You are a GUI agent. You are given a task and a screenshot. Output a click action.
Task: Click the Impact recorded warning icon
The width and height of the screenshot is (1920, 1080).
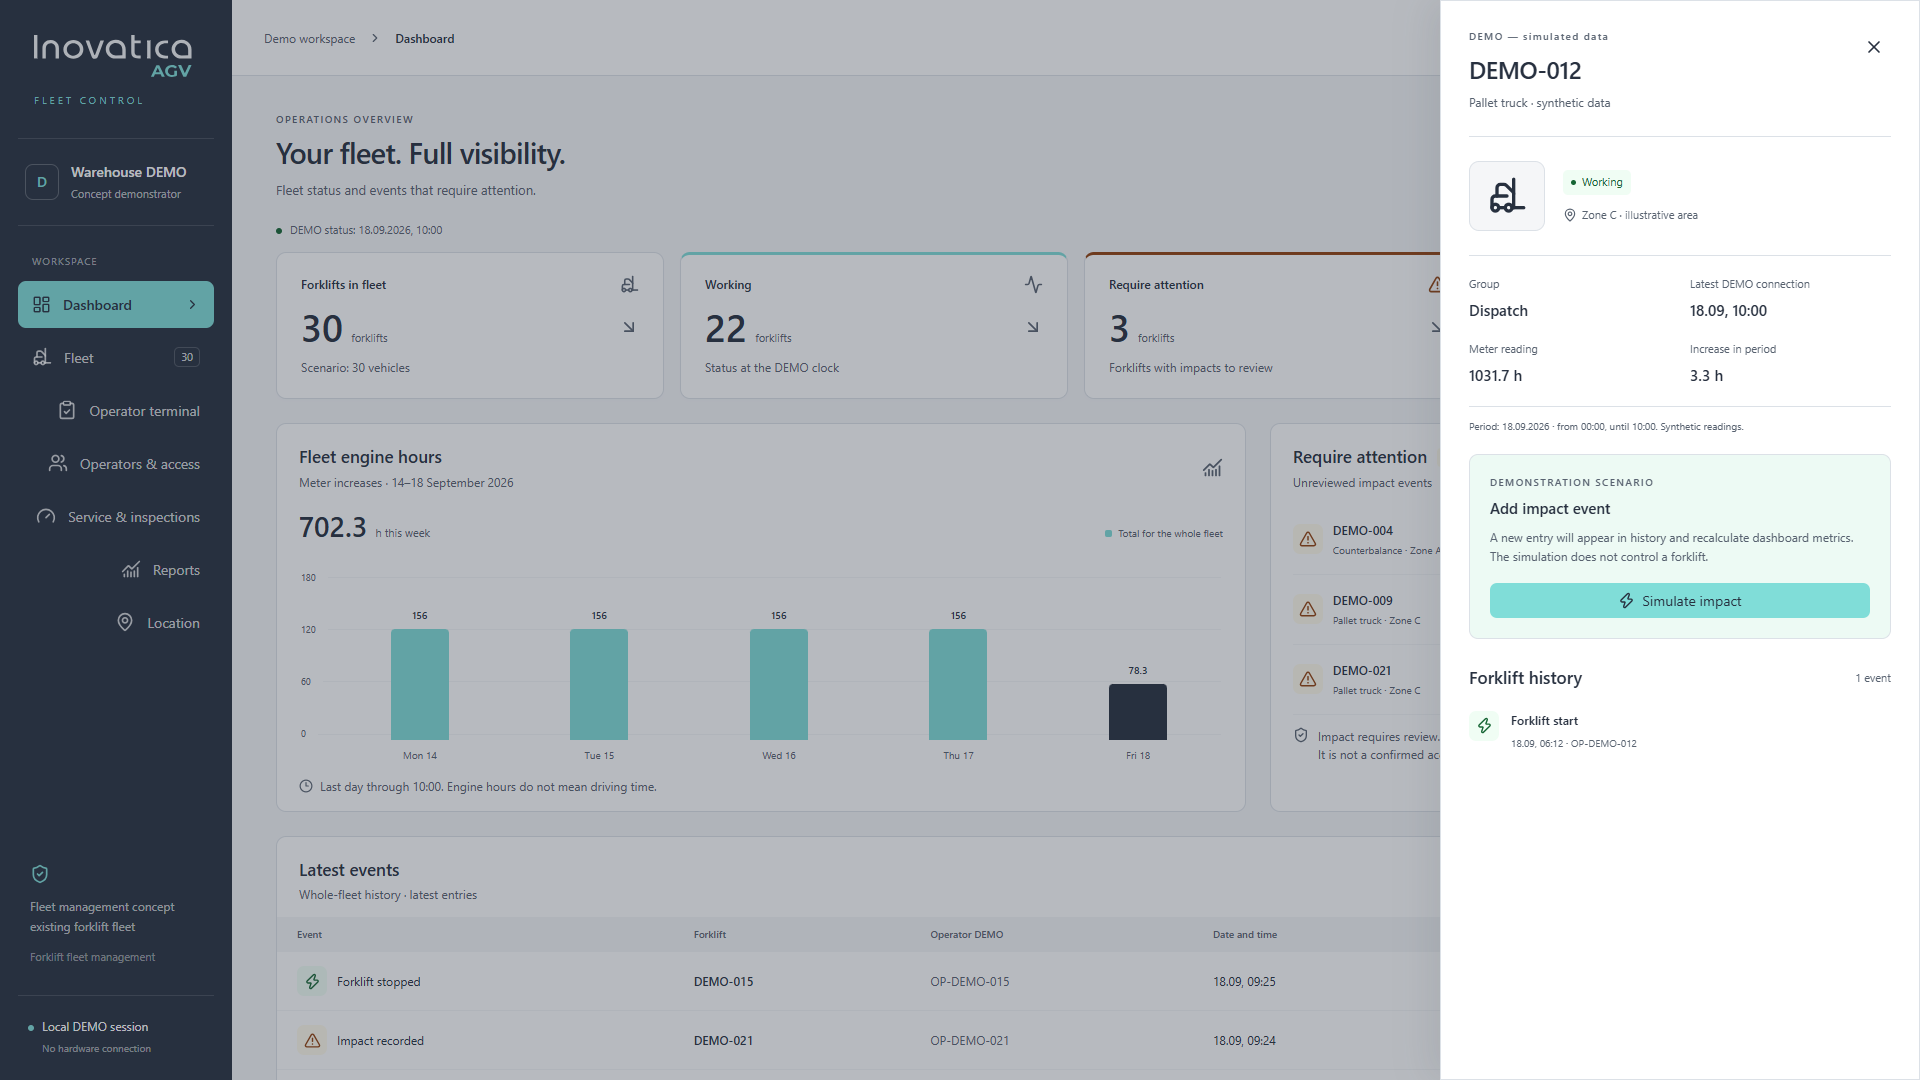(x=312, y=1040)
